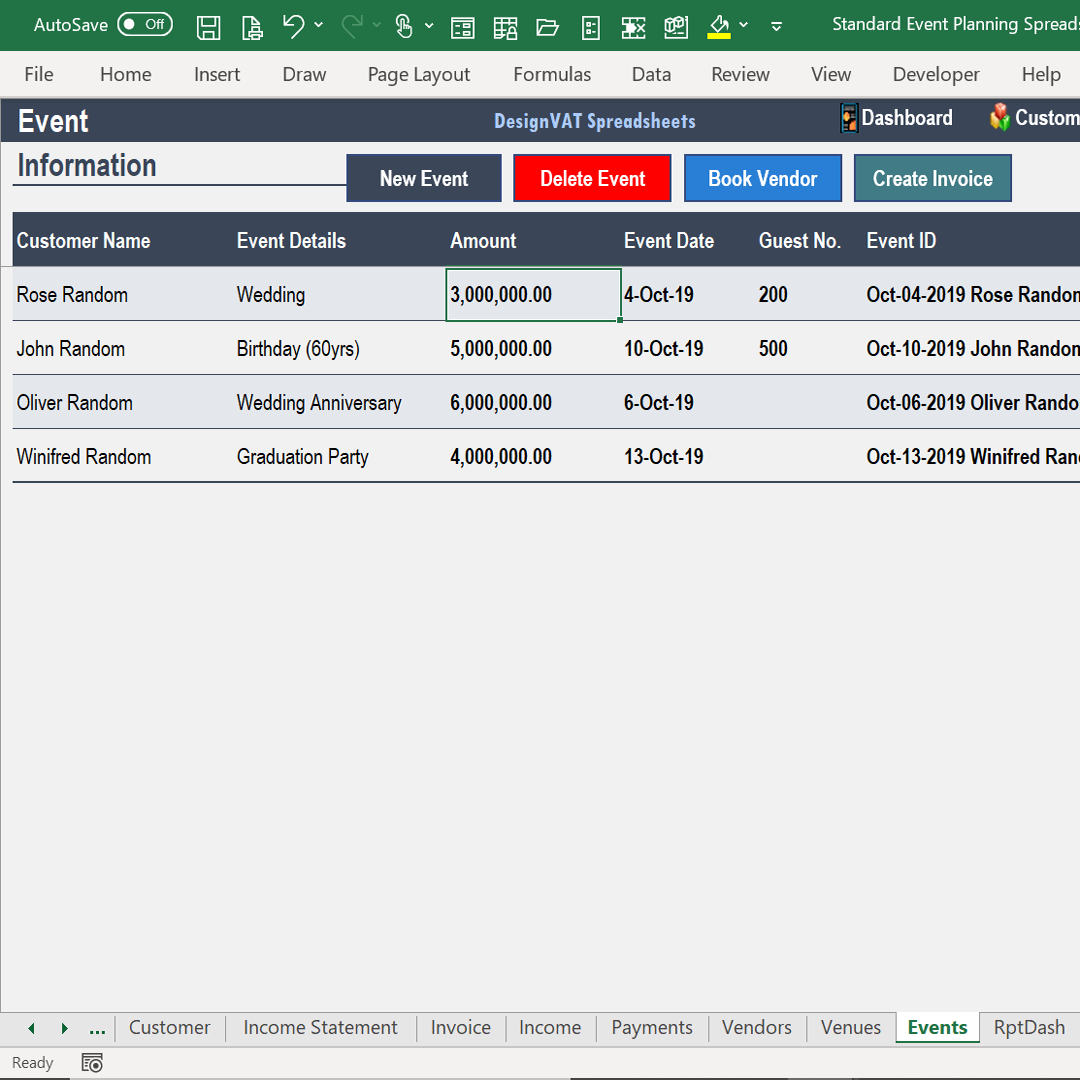Screen dimensions: 1080x1080
Task: Click the Undo icon
Action: (x=293, y=27)
